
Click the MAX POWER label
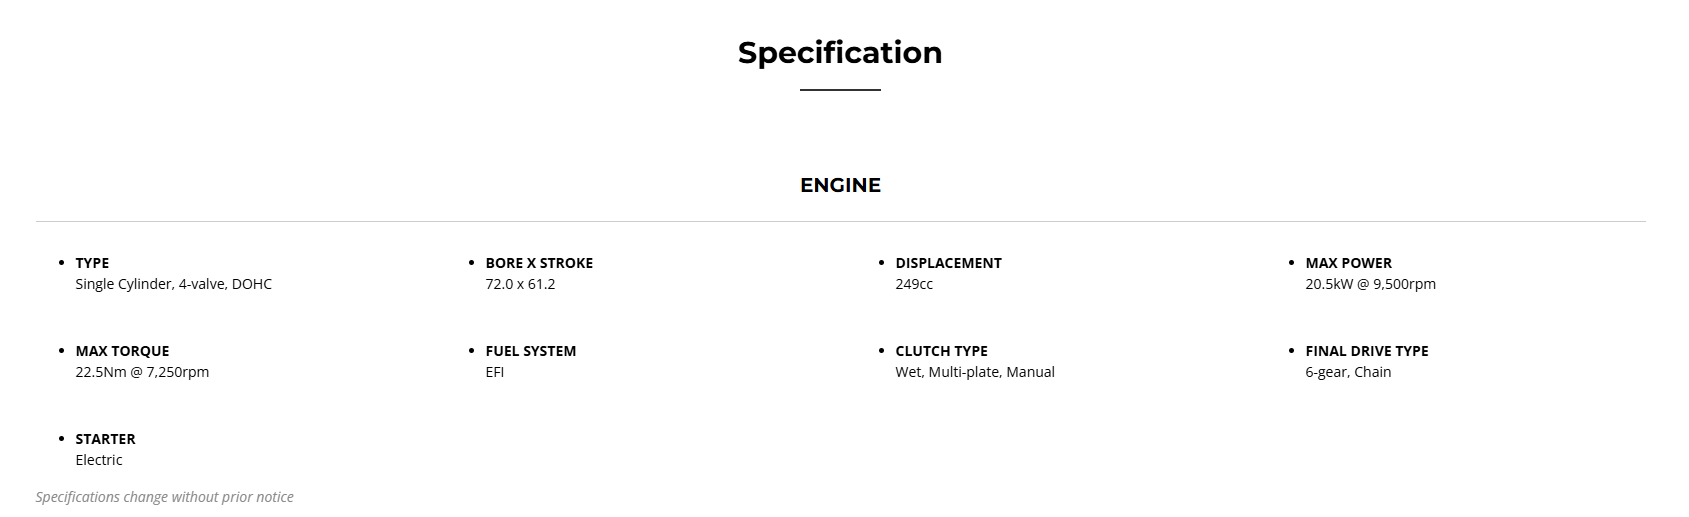(1348, 263)
